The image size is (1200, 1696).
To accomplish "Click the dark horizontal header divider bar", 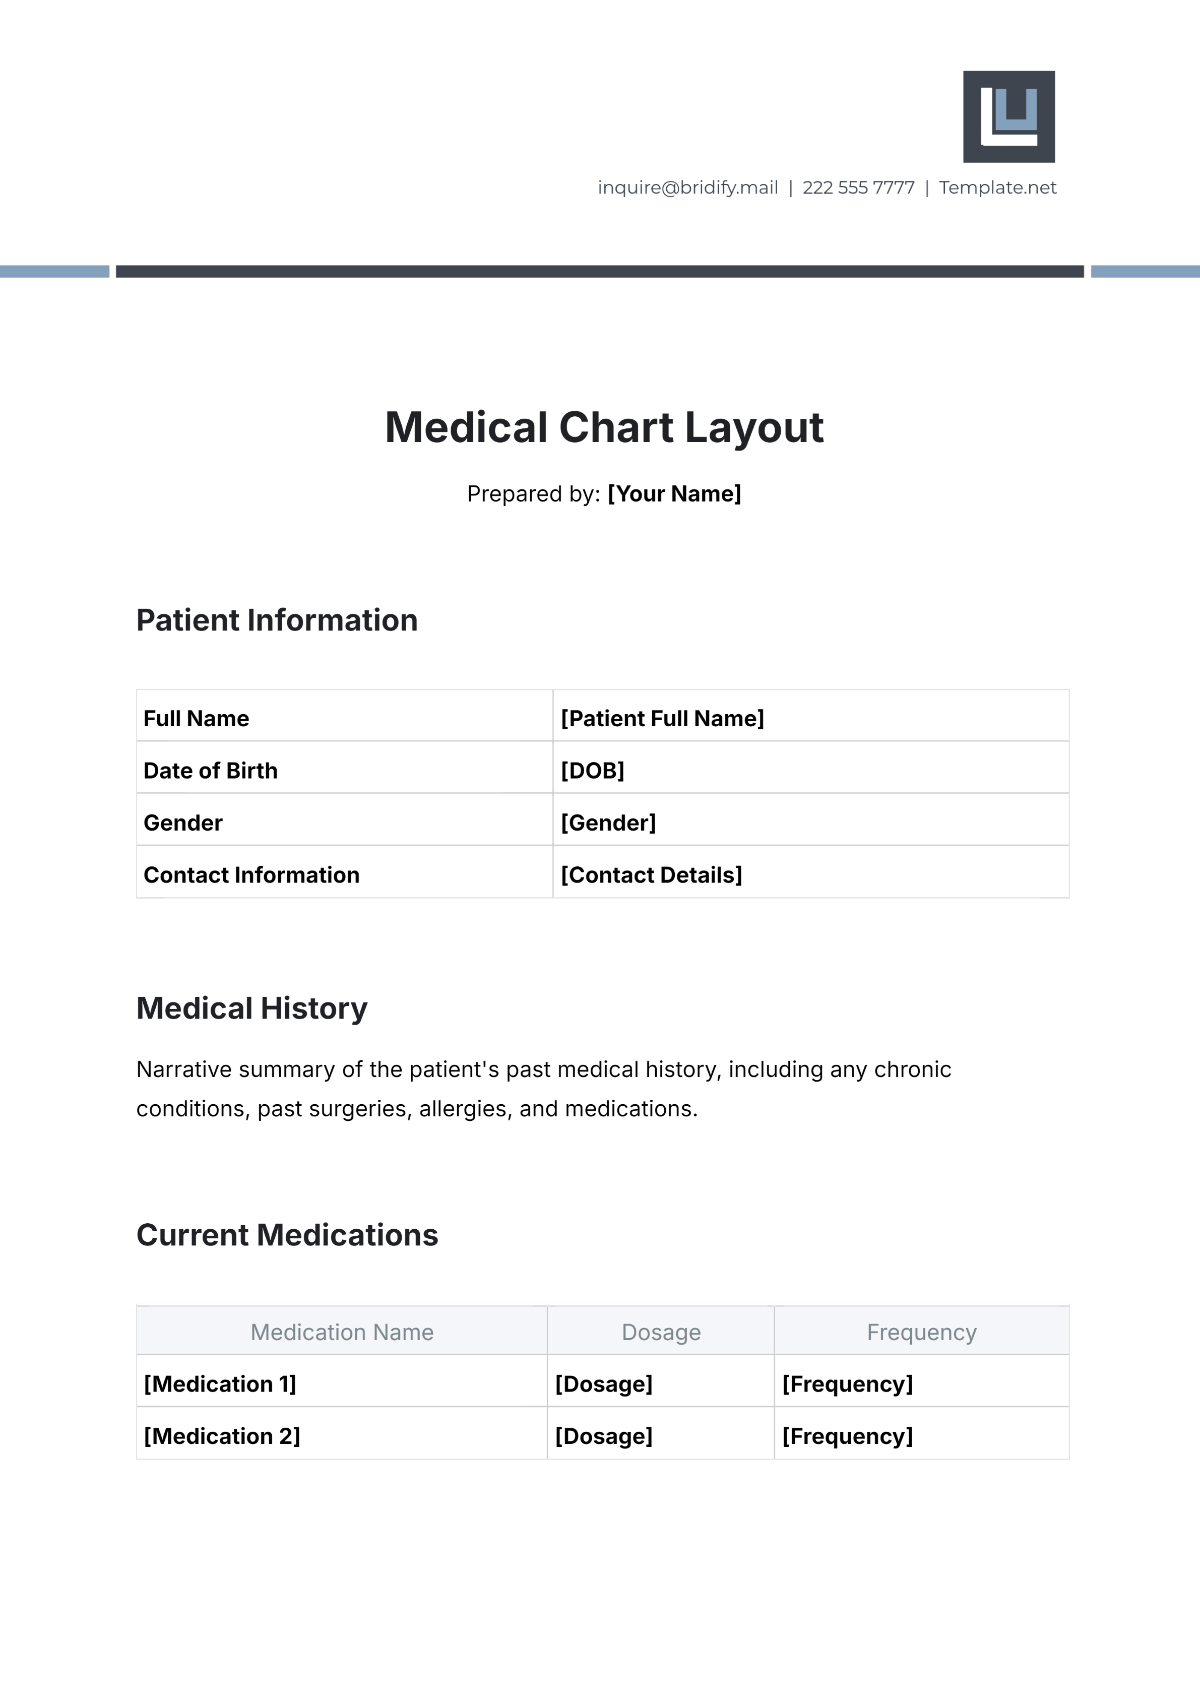I will pos(600,271).
